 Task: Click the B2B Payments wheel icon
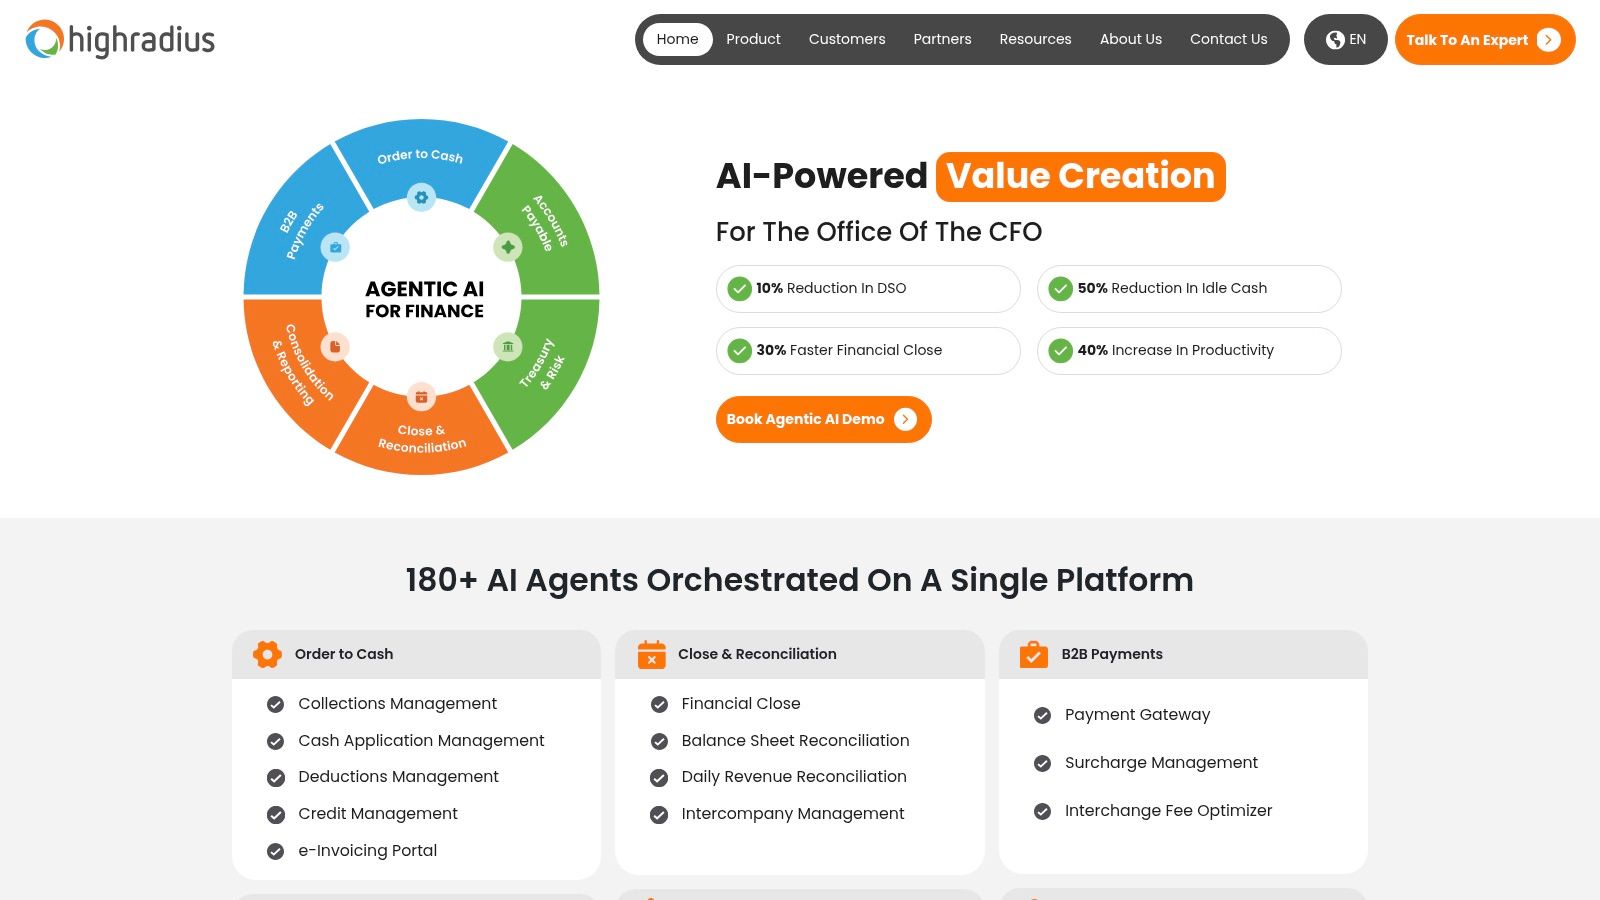[x=335, y=246]
